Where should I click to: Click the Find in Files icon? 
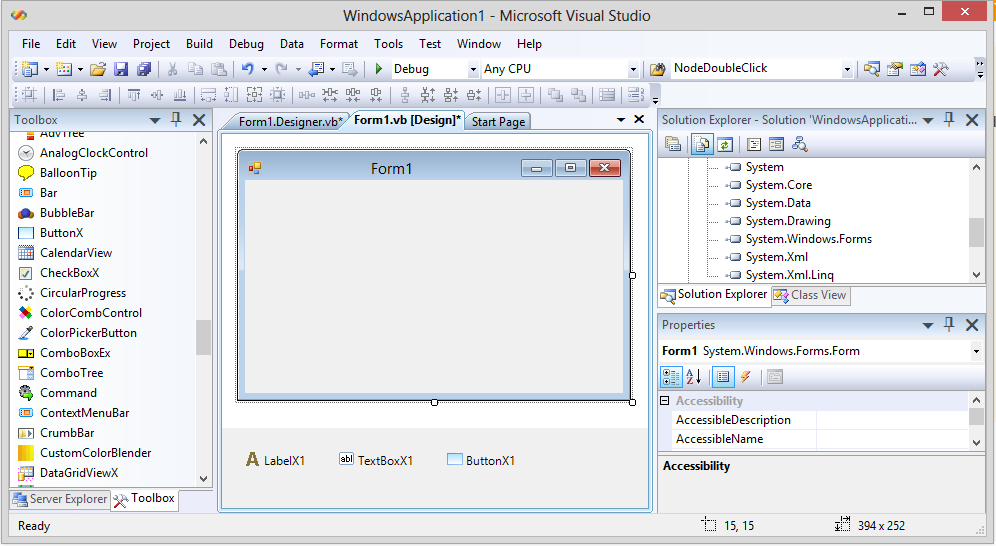[x=658, y=69]
